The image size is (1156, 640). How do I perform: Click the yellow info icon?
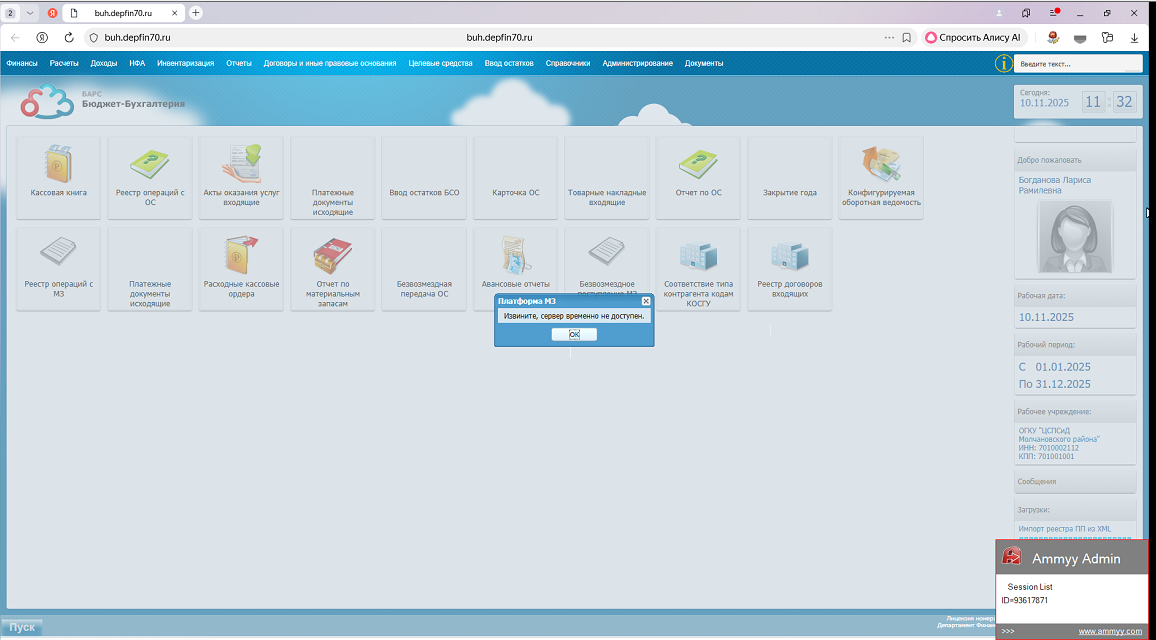coord(1003,63)
